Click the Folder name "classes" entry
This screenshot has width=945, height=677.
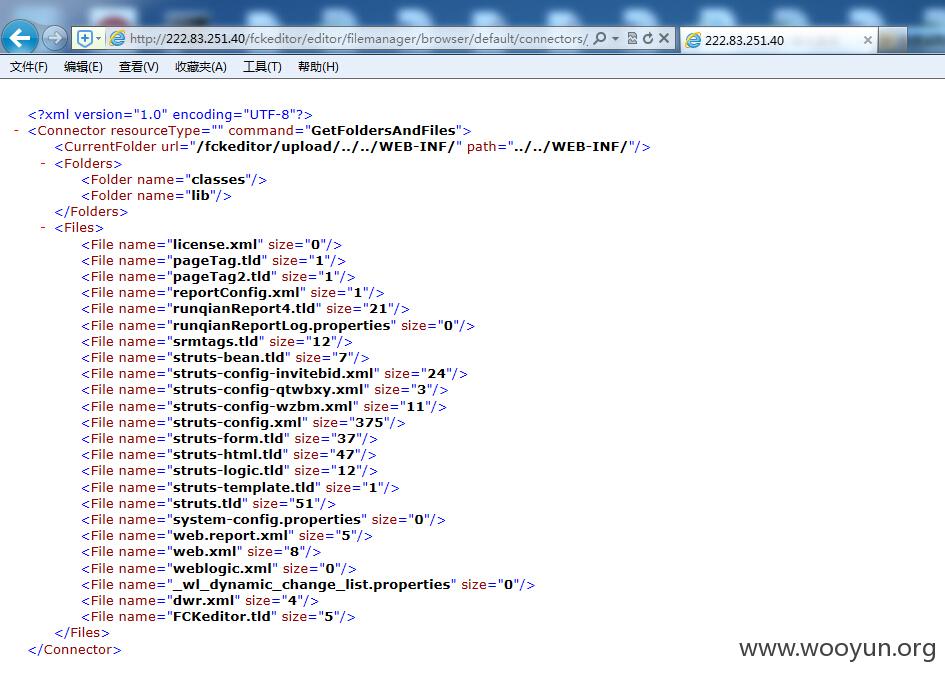click(174, 180)
